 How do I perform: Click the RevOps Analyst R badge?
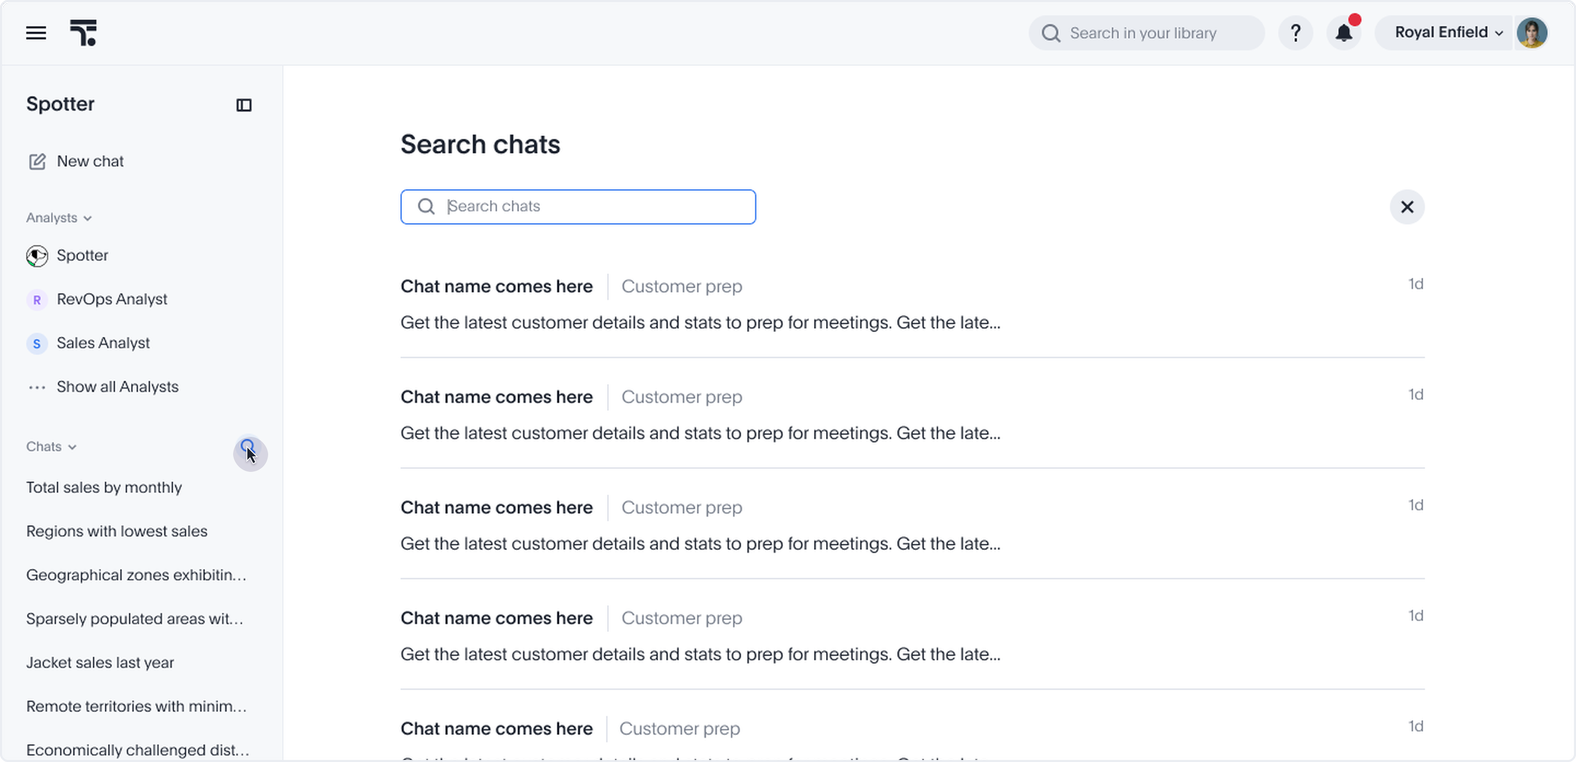coord(37,300)
